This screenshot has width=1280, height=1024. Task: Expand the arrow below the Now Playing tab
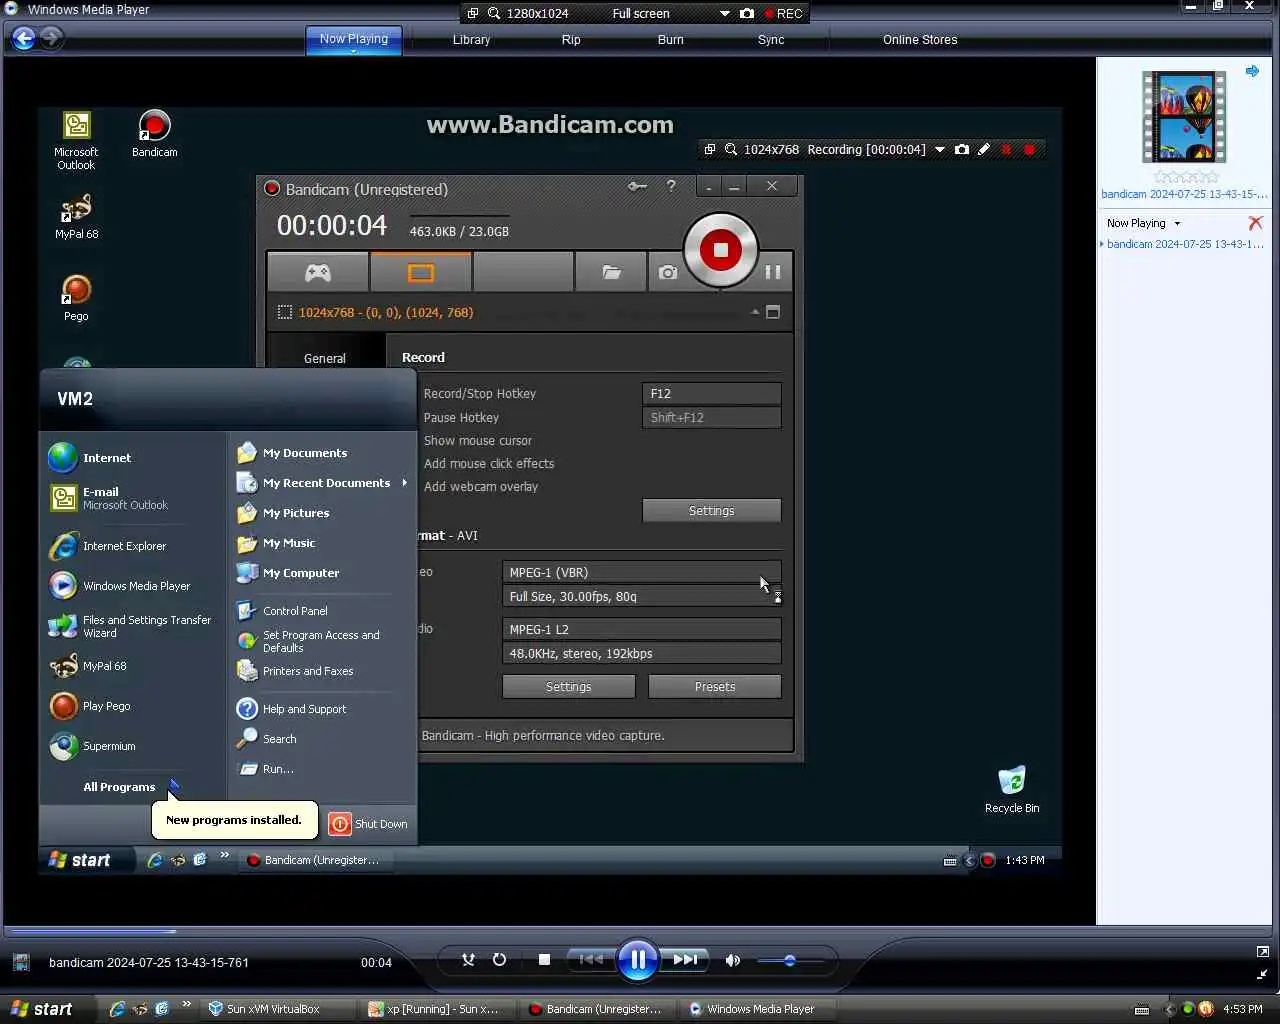[x=353, y=51]
